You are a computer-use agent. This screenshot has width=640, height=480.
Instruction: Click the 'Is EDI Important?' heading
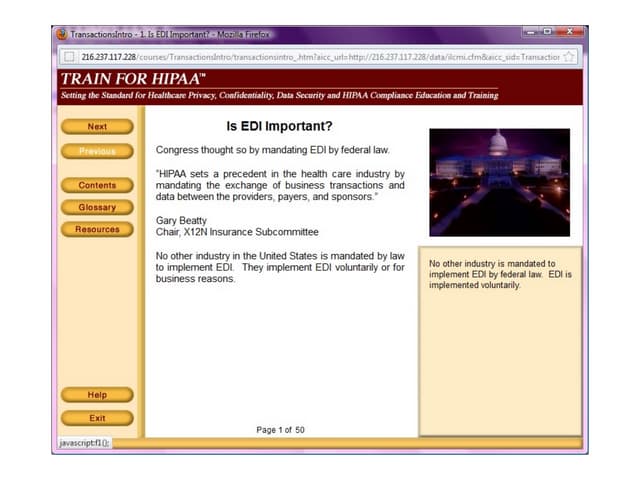pyautogui.click(x=280, y=127)
